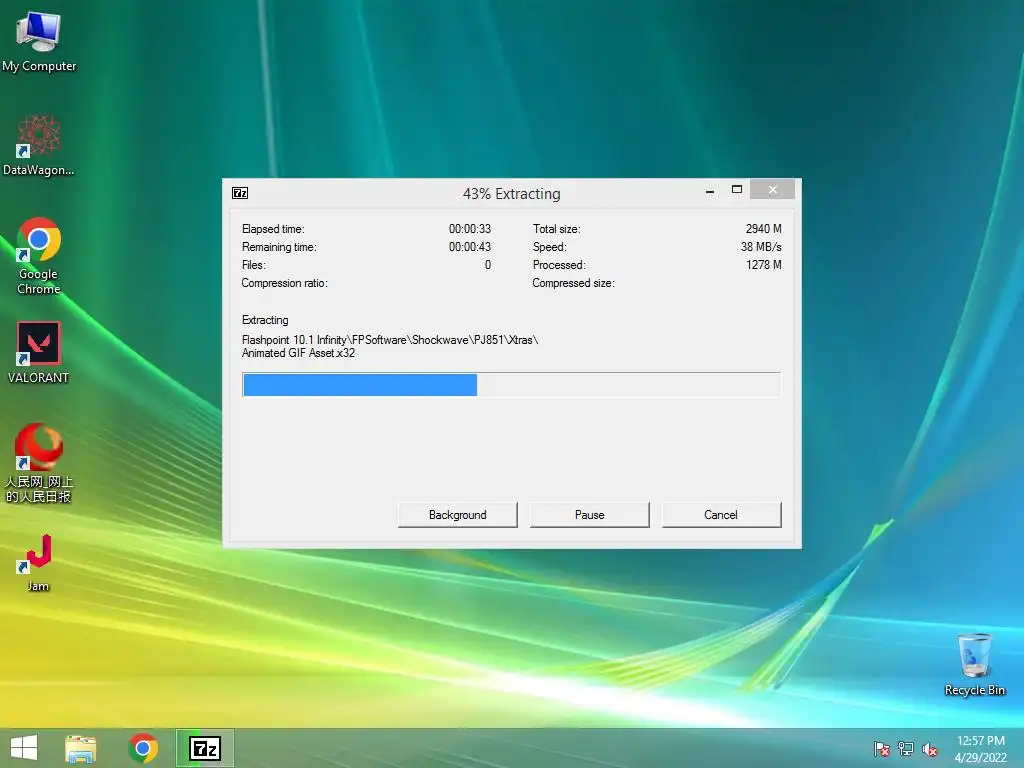This screenshot has width=1024, height=768.
Task: Open the clock showing 12:57 PM
Action: point(980,749)
